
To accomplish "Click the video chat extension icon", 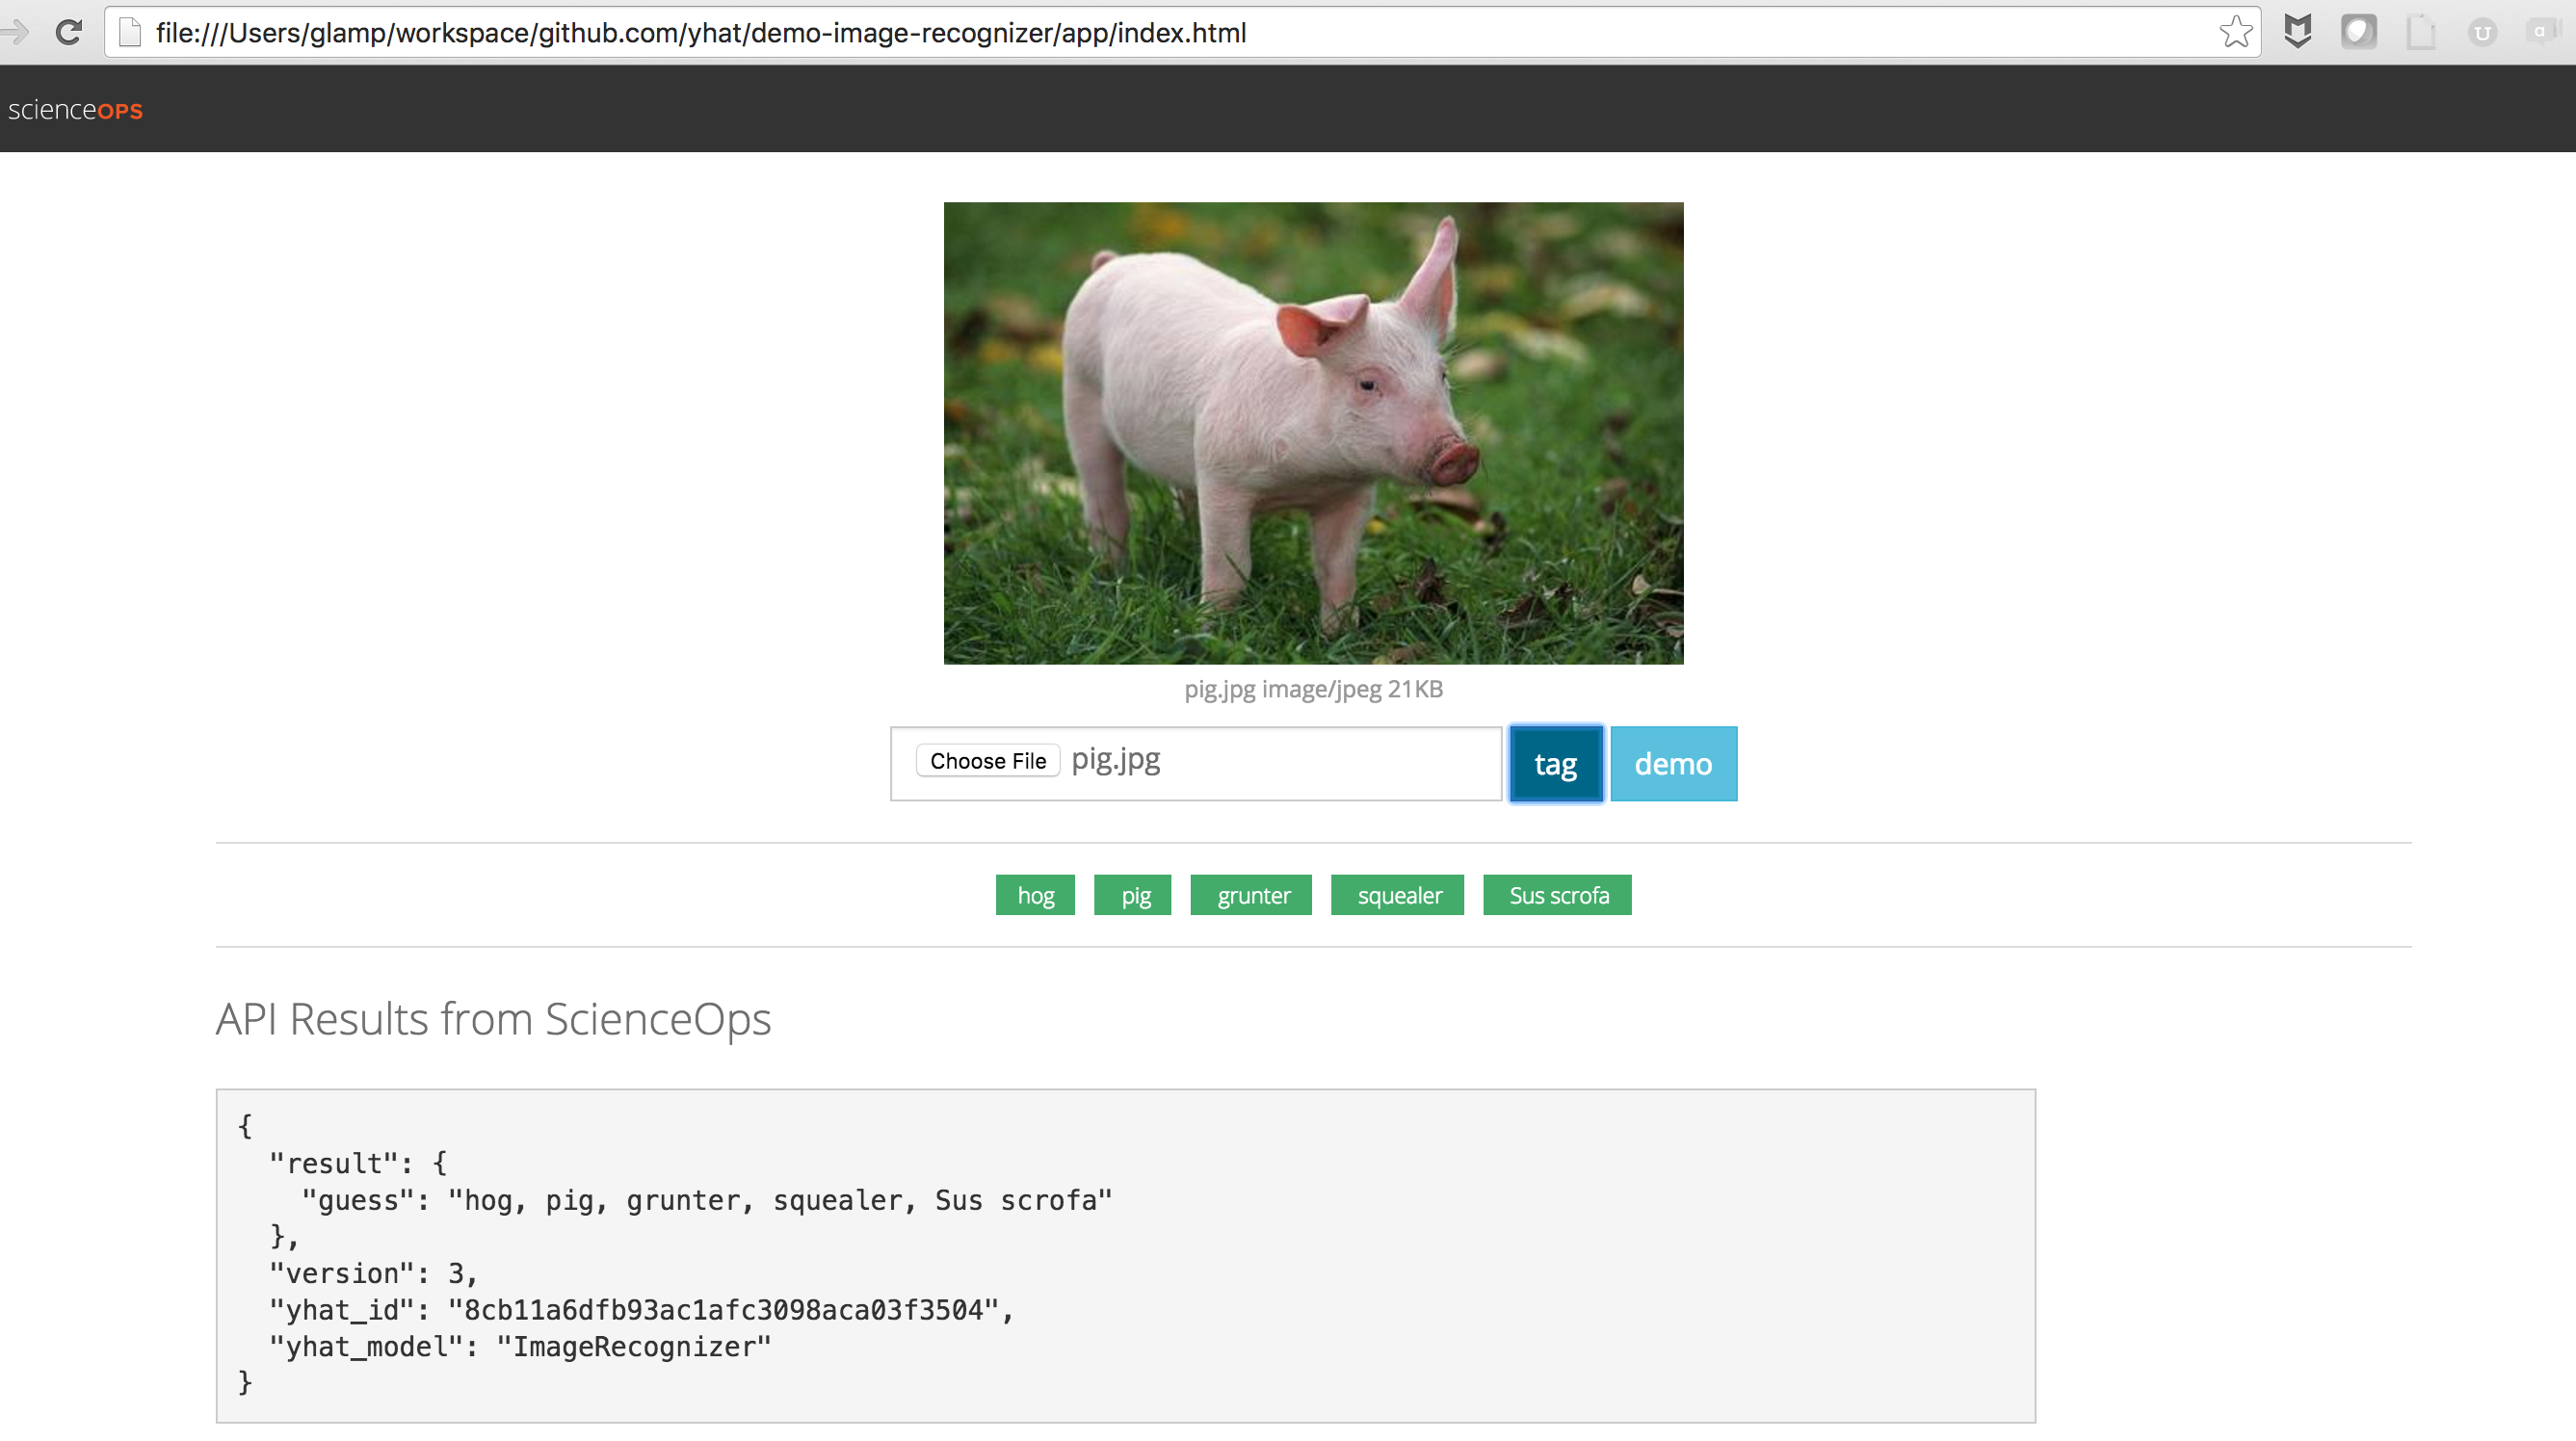I will [2541, 32].
